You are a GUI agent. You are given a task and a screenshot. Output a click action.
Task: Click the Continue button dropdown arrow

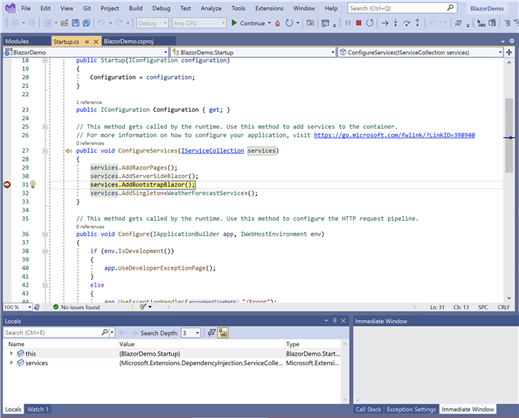[x=269, y=23]
